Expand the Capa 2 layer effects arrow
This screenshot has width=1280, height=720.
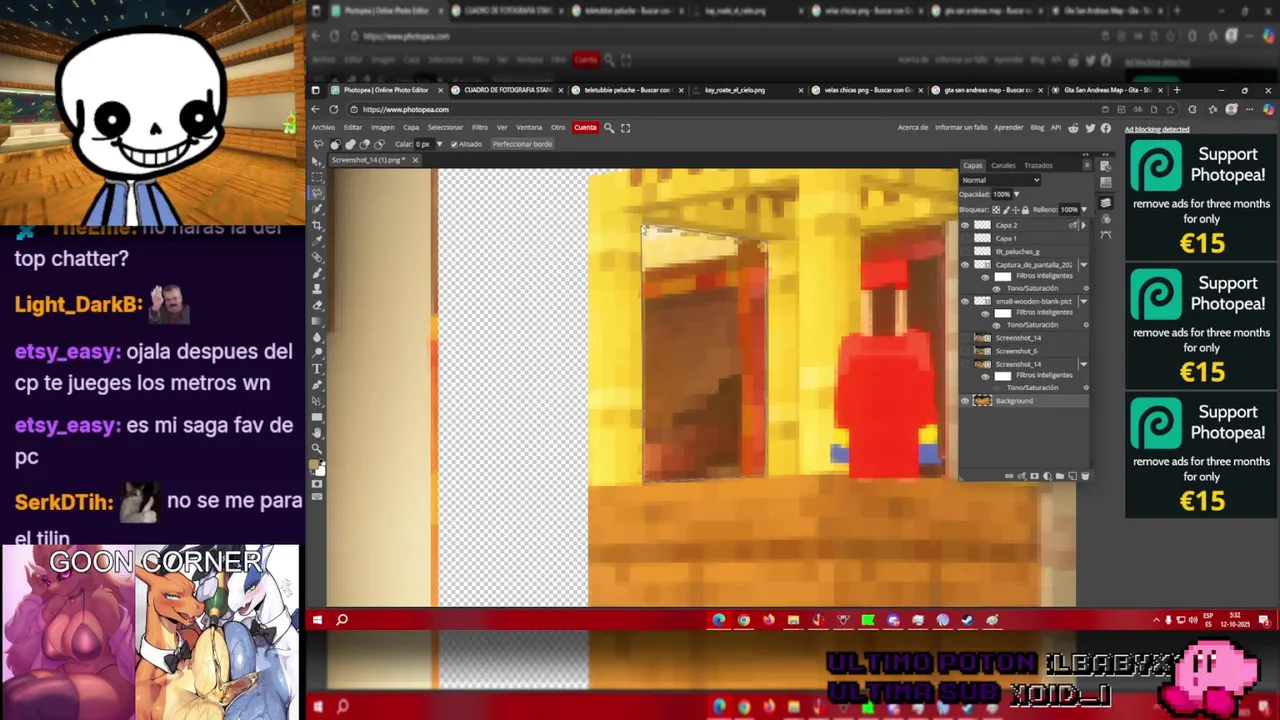tap(1083, 225)
